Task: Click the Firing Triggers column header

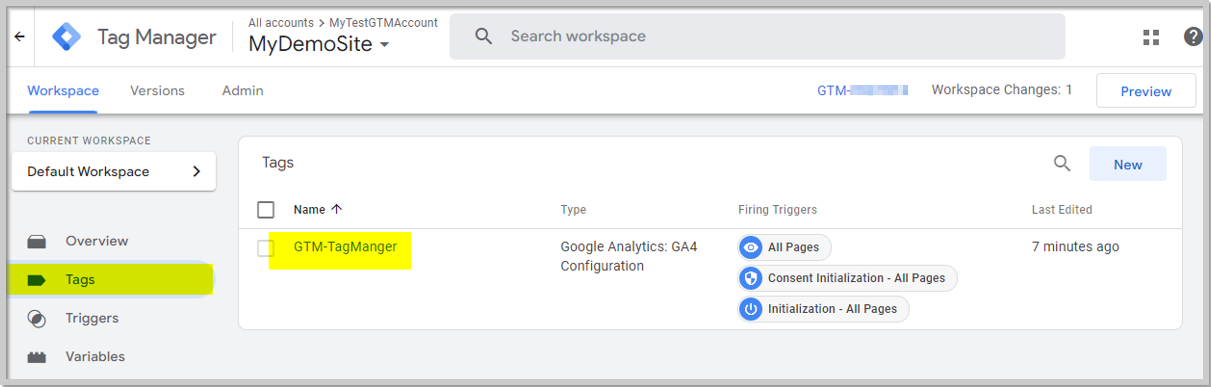Action: (x=777, y=210)
